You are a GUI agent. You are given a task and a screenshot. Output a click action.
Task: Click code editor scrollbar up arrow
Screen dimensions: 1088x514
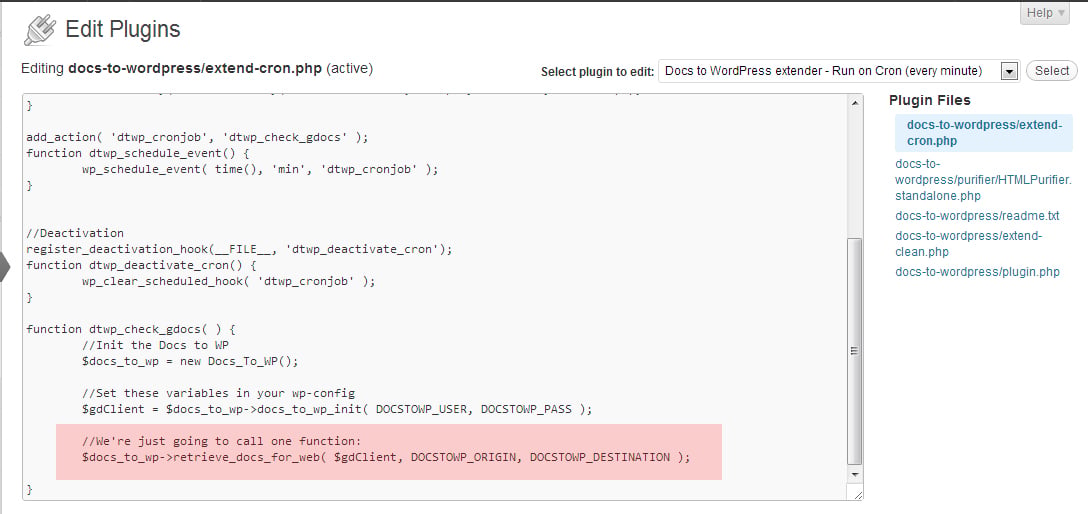coord(856,103)
